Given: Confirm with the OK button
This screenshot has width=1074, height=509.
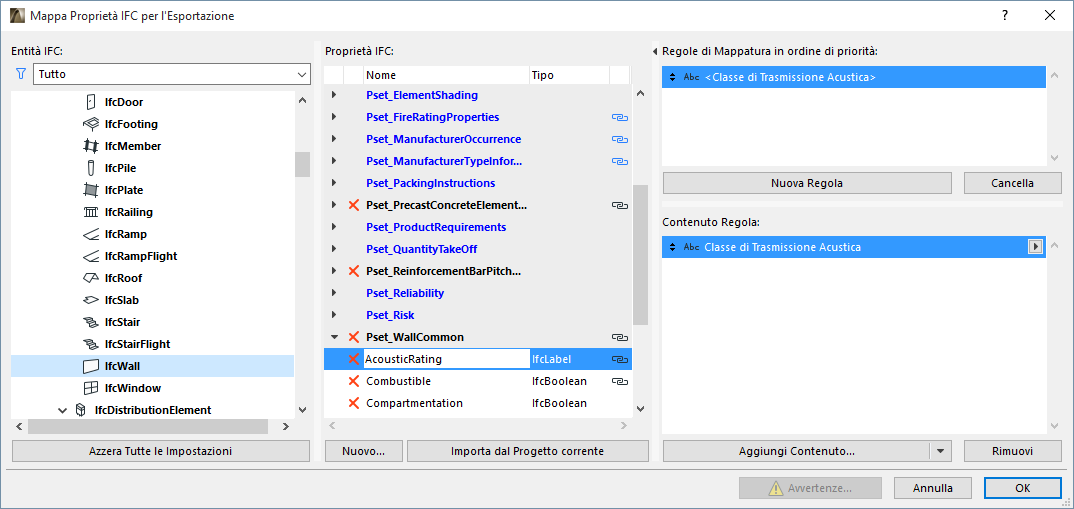Looking at the screenshot, I should click(1023, 488).
